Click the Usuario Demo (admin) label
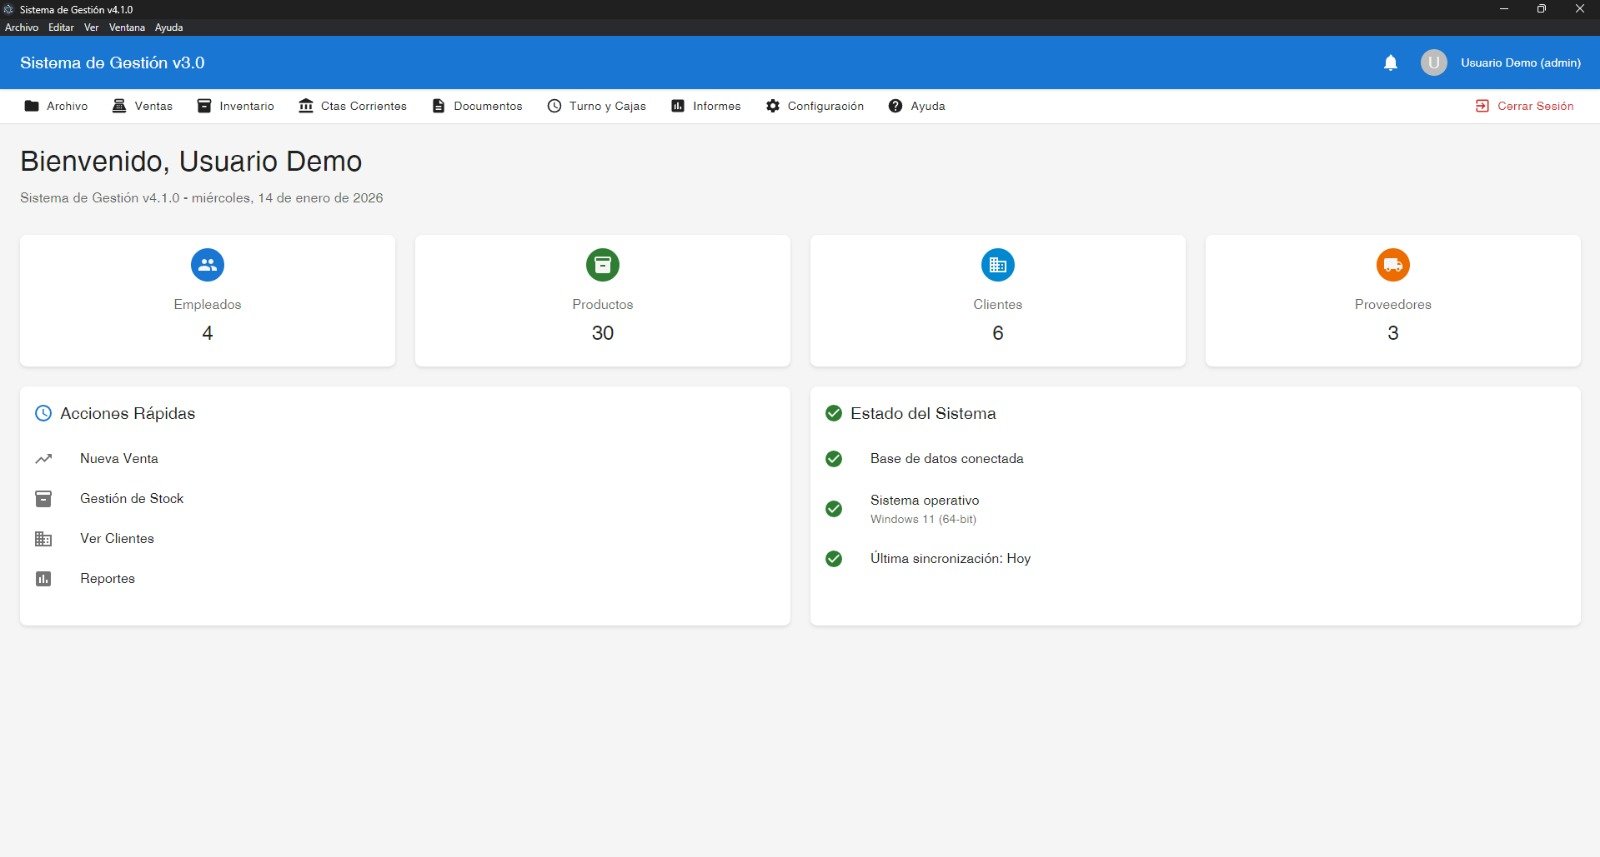 (x=1520, y=63)
